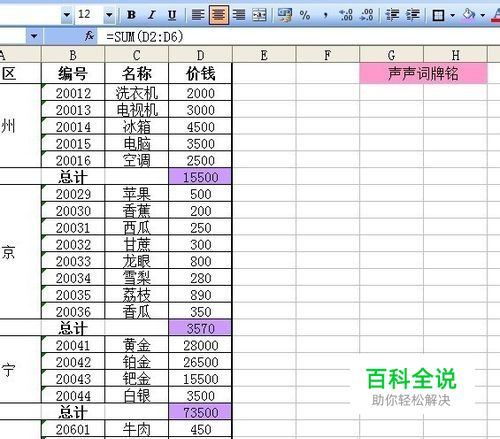Select cell 20030
This screenshot has width=500, height=439.
tap(73, 210)
